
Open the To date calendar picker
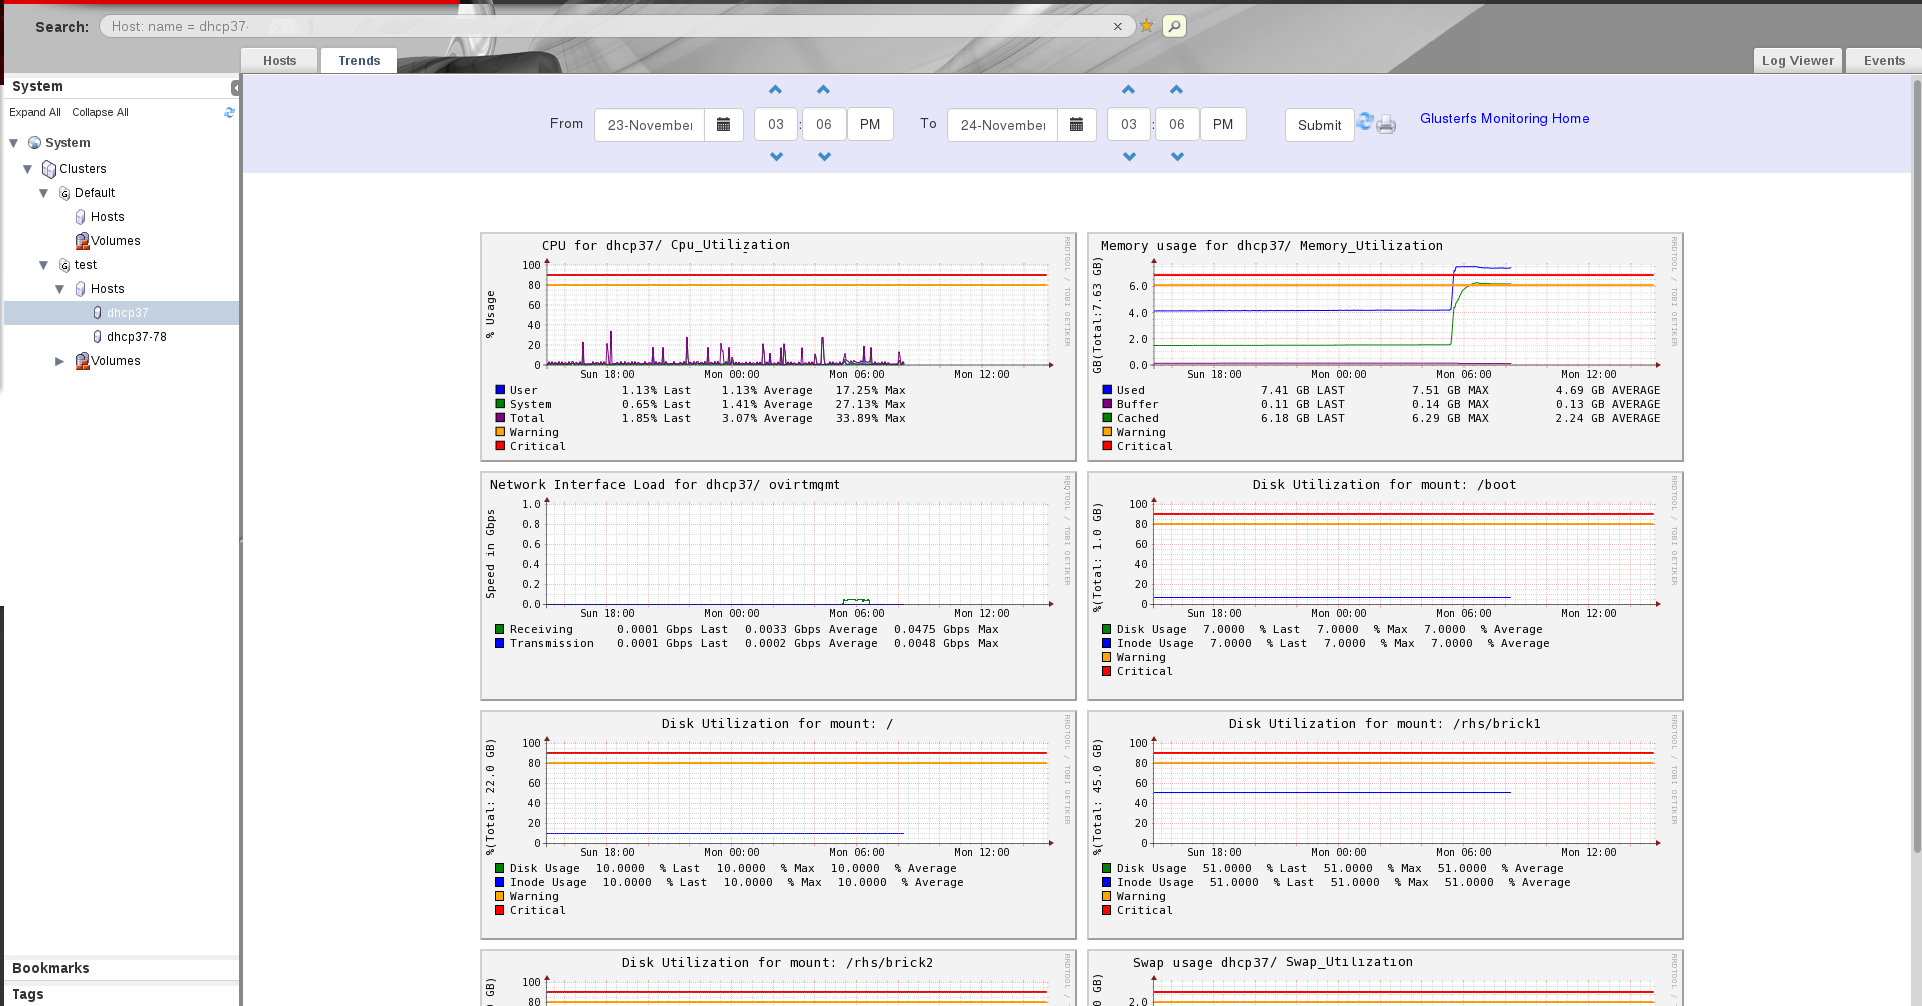1076,125
